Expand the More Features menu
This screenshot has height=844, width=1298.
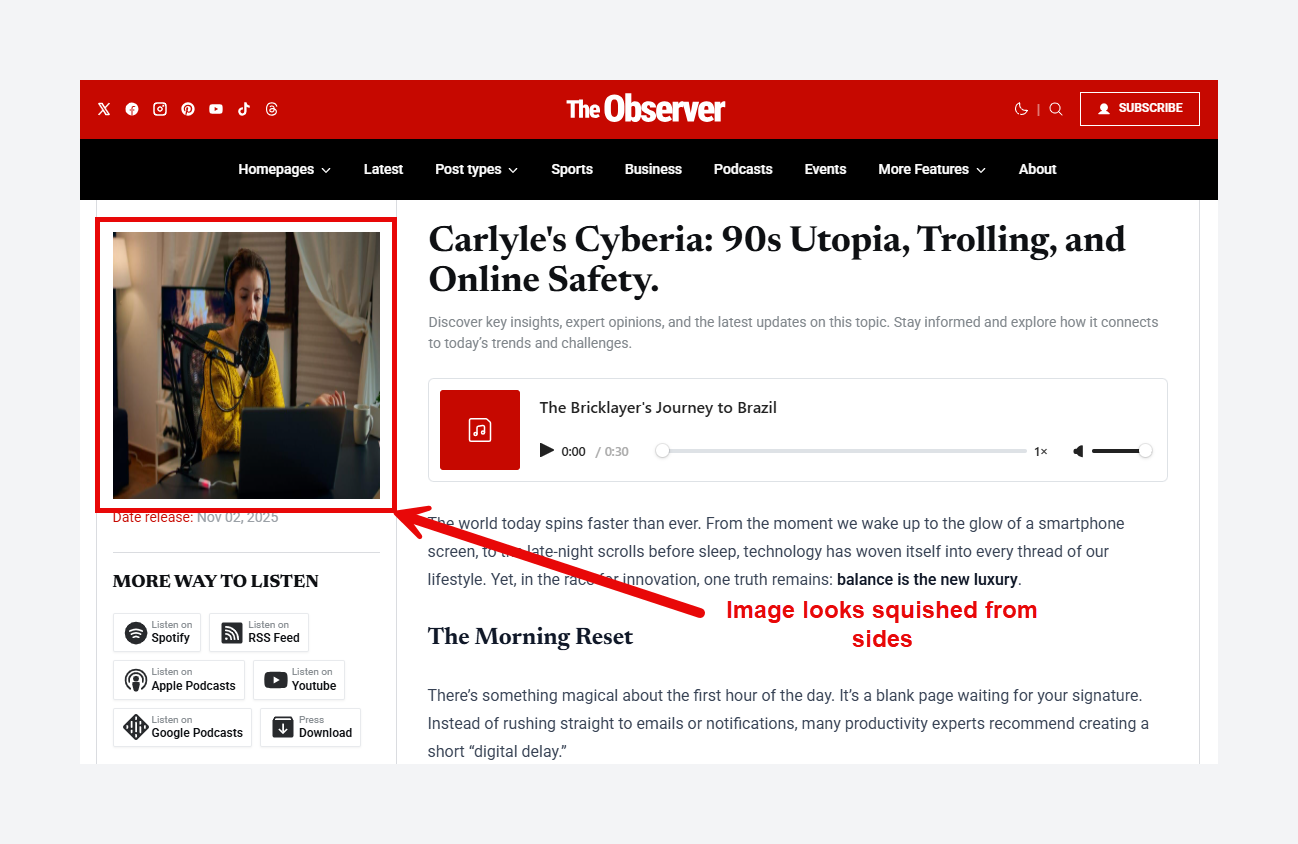[x=931, y=170]
